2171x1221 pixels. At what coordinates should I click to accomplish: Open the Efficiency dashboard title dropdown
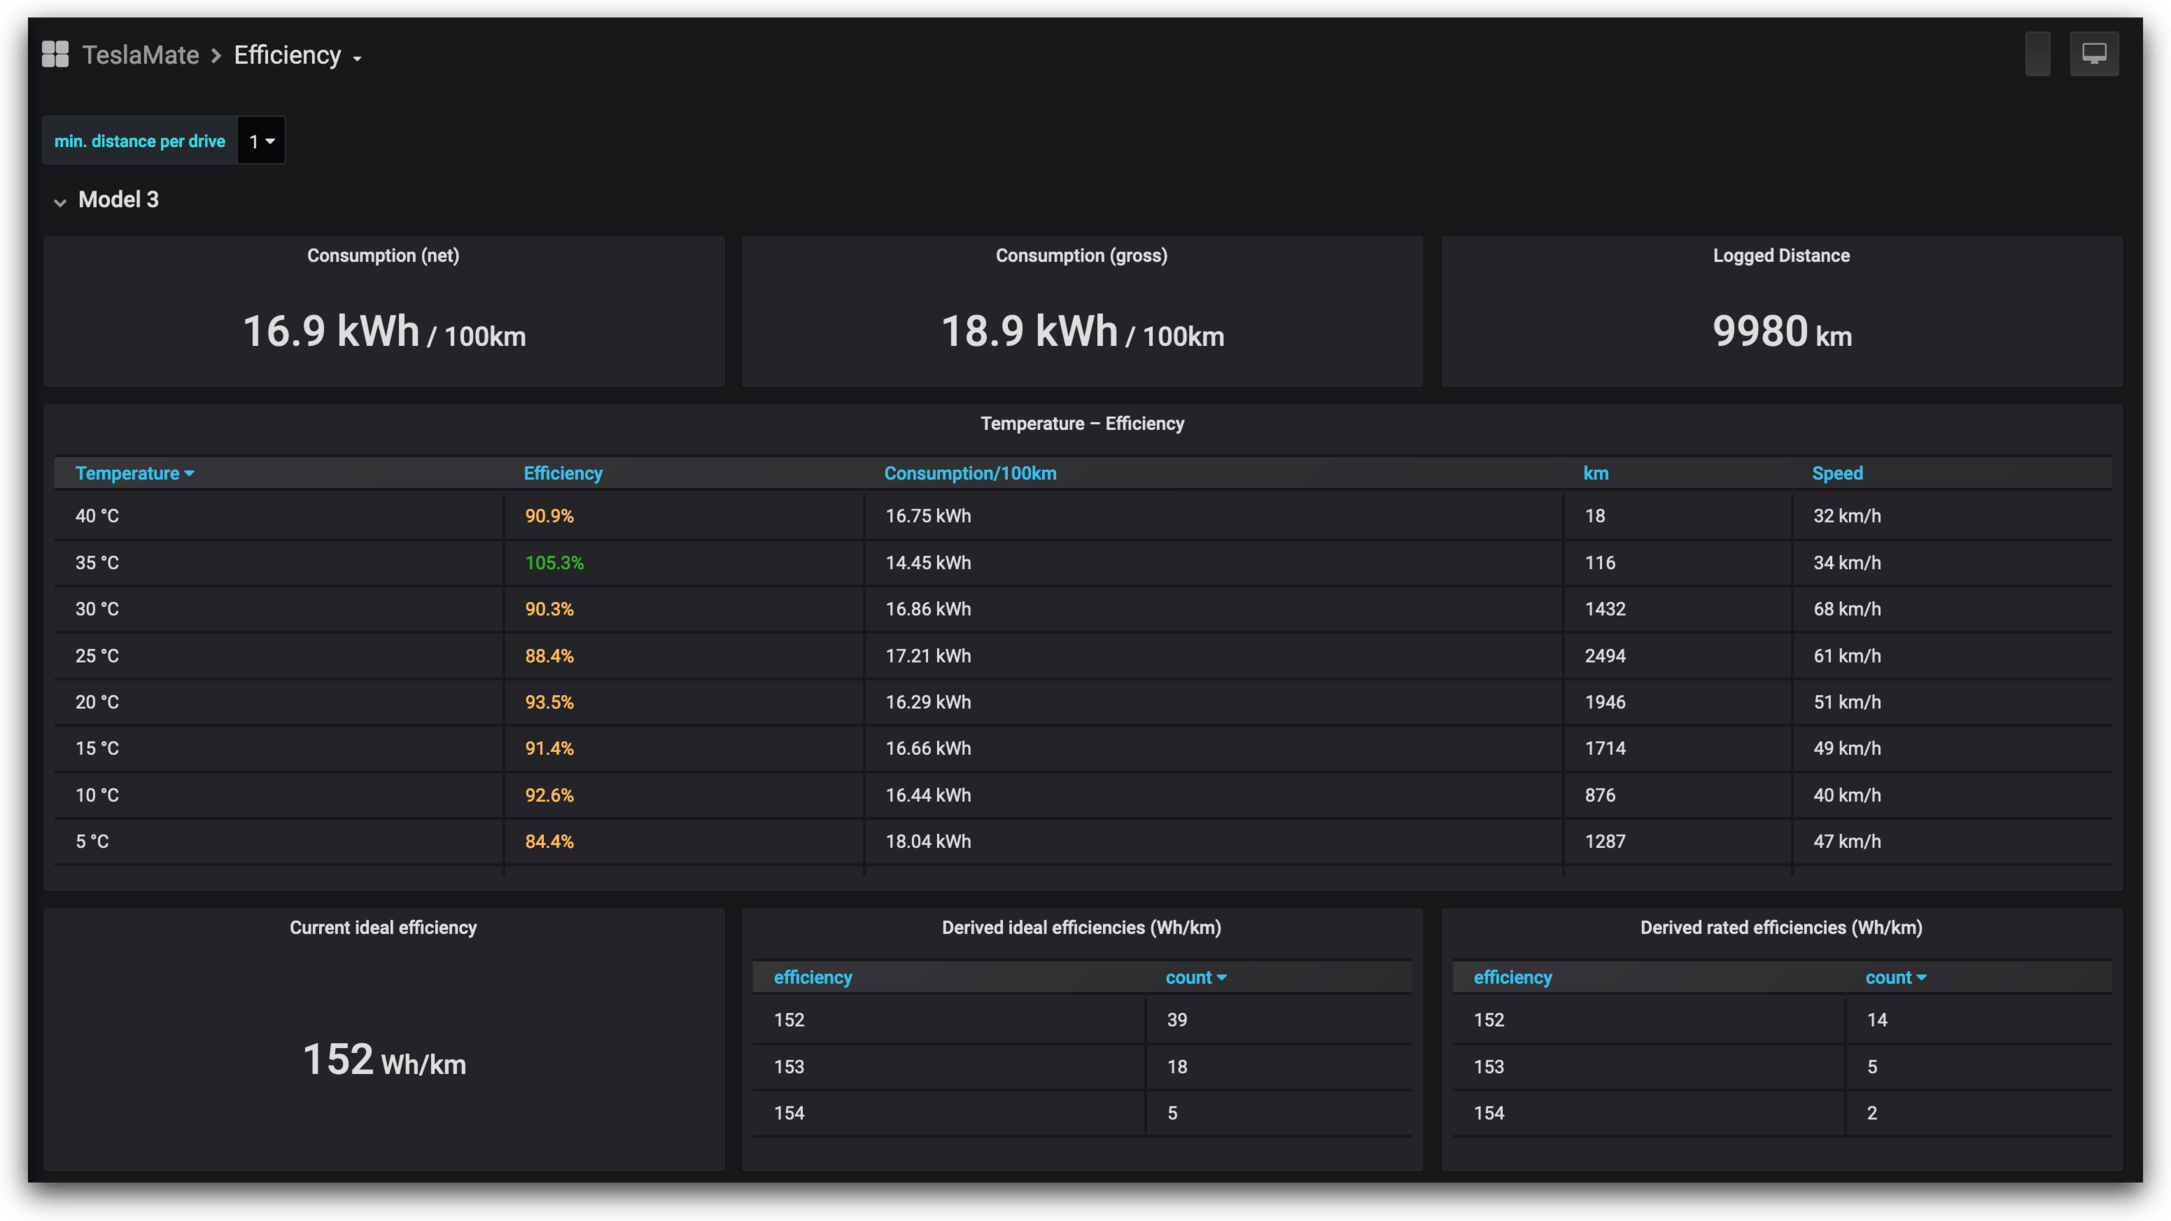[297, 56]
